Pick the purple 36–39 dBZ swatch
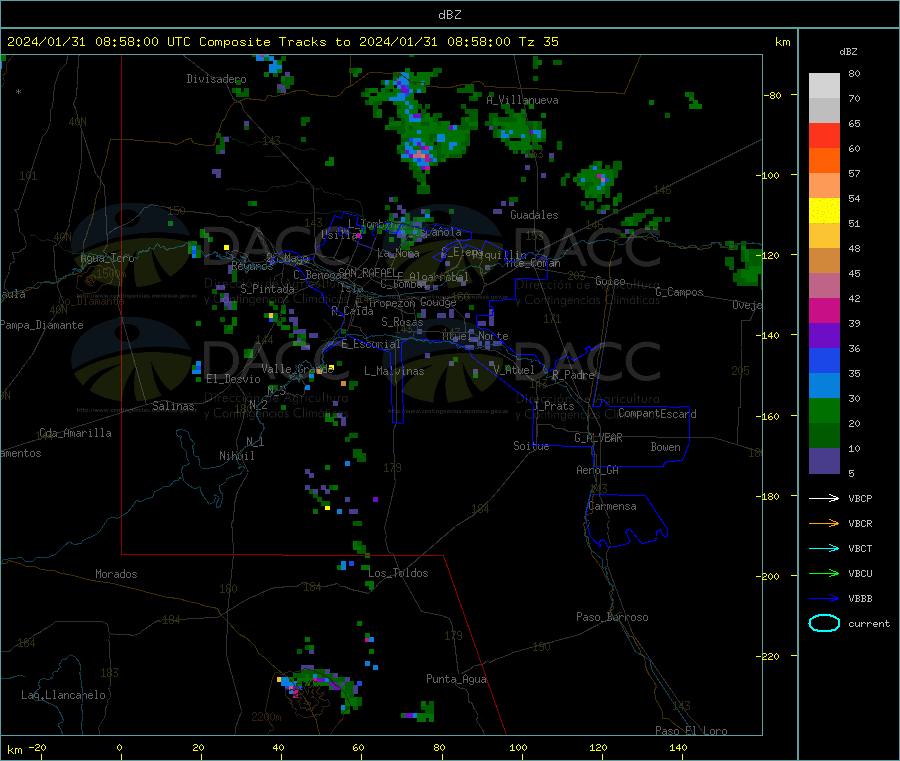Image resolution: width=900 pixels, height=761 pixels. [x=824, y=336]
